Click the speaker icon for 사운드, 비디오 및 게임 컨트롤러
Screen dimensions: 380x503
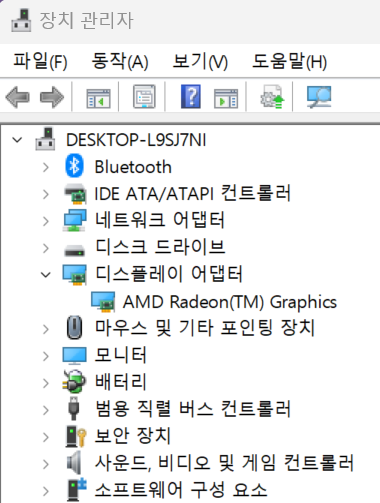(x=74, y=462)
